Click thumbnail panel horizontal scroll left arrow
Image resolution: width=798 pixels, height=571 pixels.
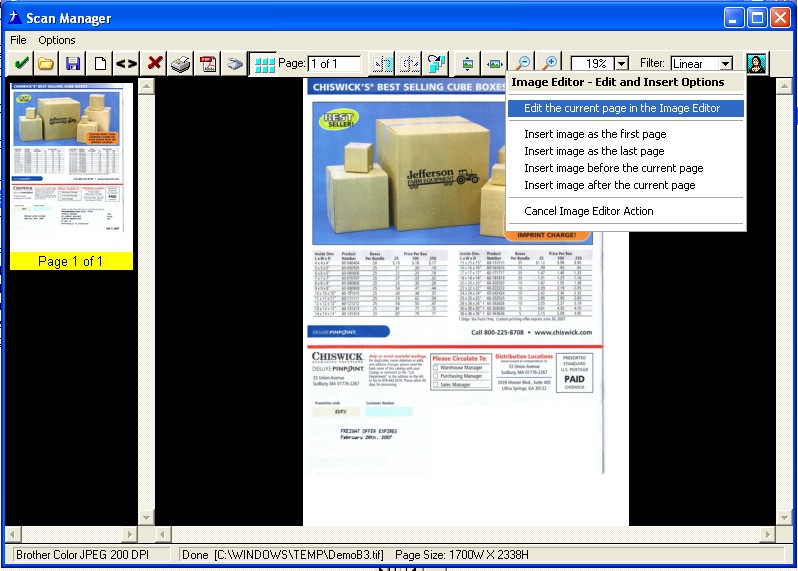(13, 534)
